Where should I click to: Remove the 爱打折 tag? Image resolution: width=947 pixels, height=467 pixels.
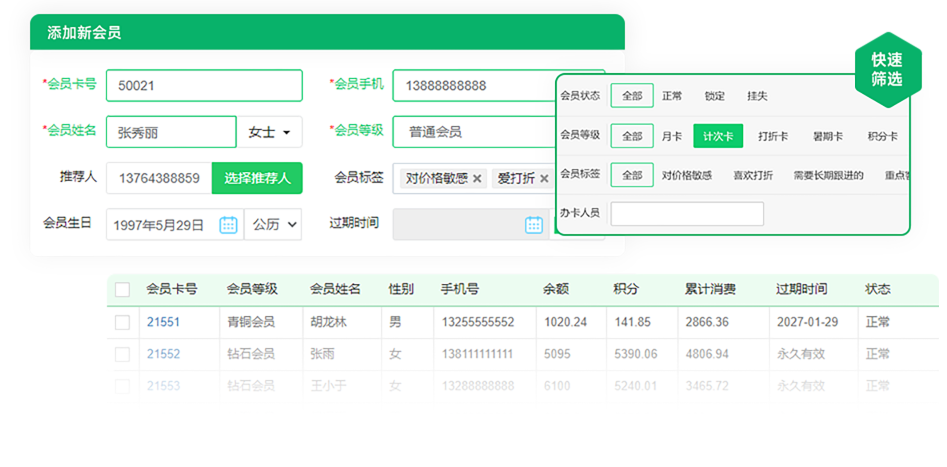[x=544, y=179]
